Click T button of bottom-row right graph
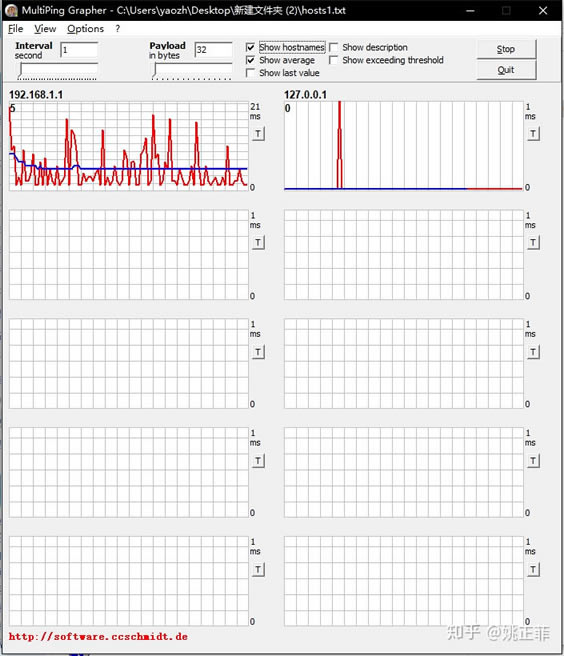564x656 pixels. [x=533, y=570]
